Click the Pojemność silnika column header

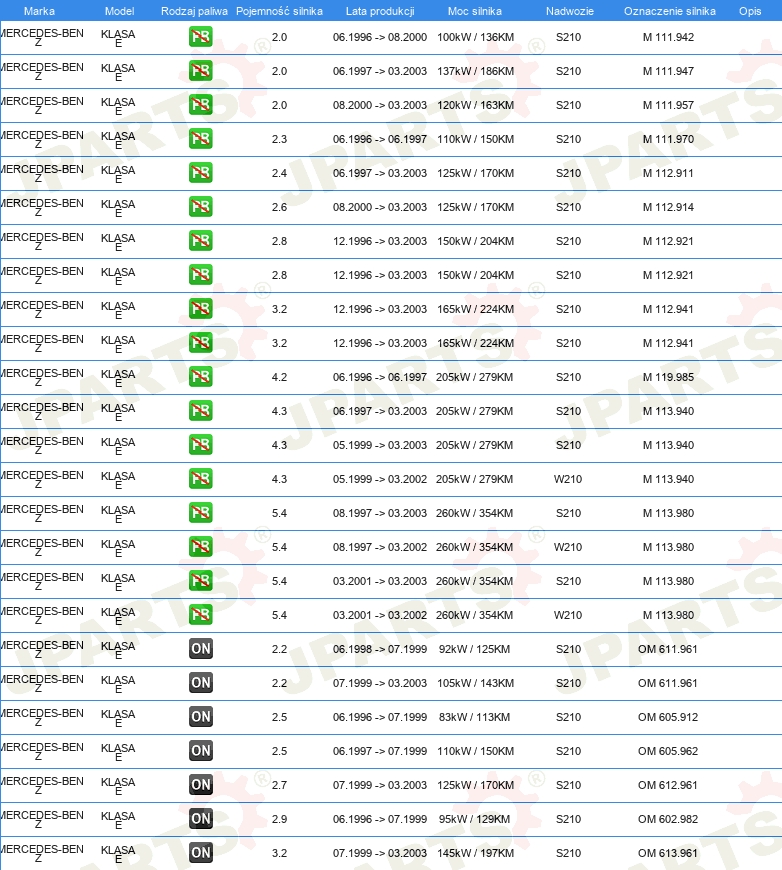(279, 11)
